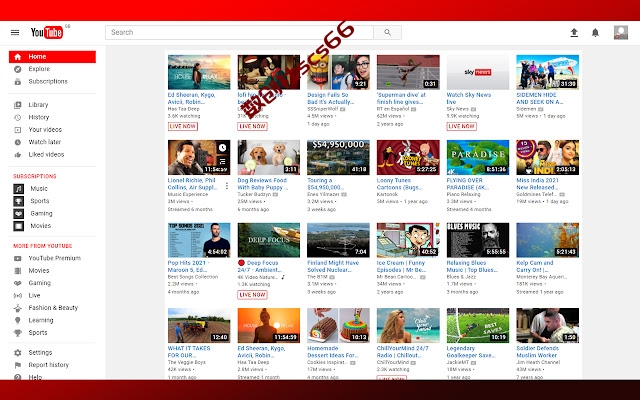Click the Live broadcast icon
The image size is (640, 400).
pyautogui.click(x=18, y=296)
